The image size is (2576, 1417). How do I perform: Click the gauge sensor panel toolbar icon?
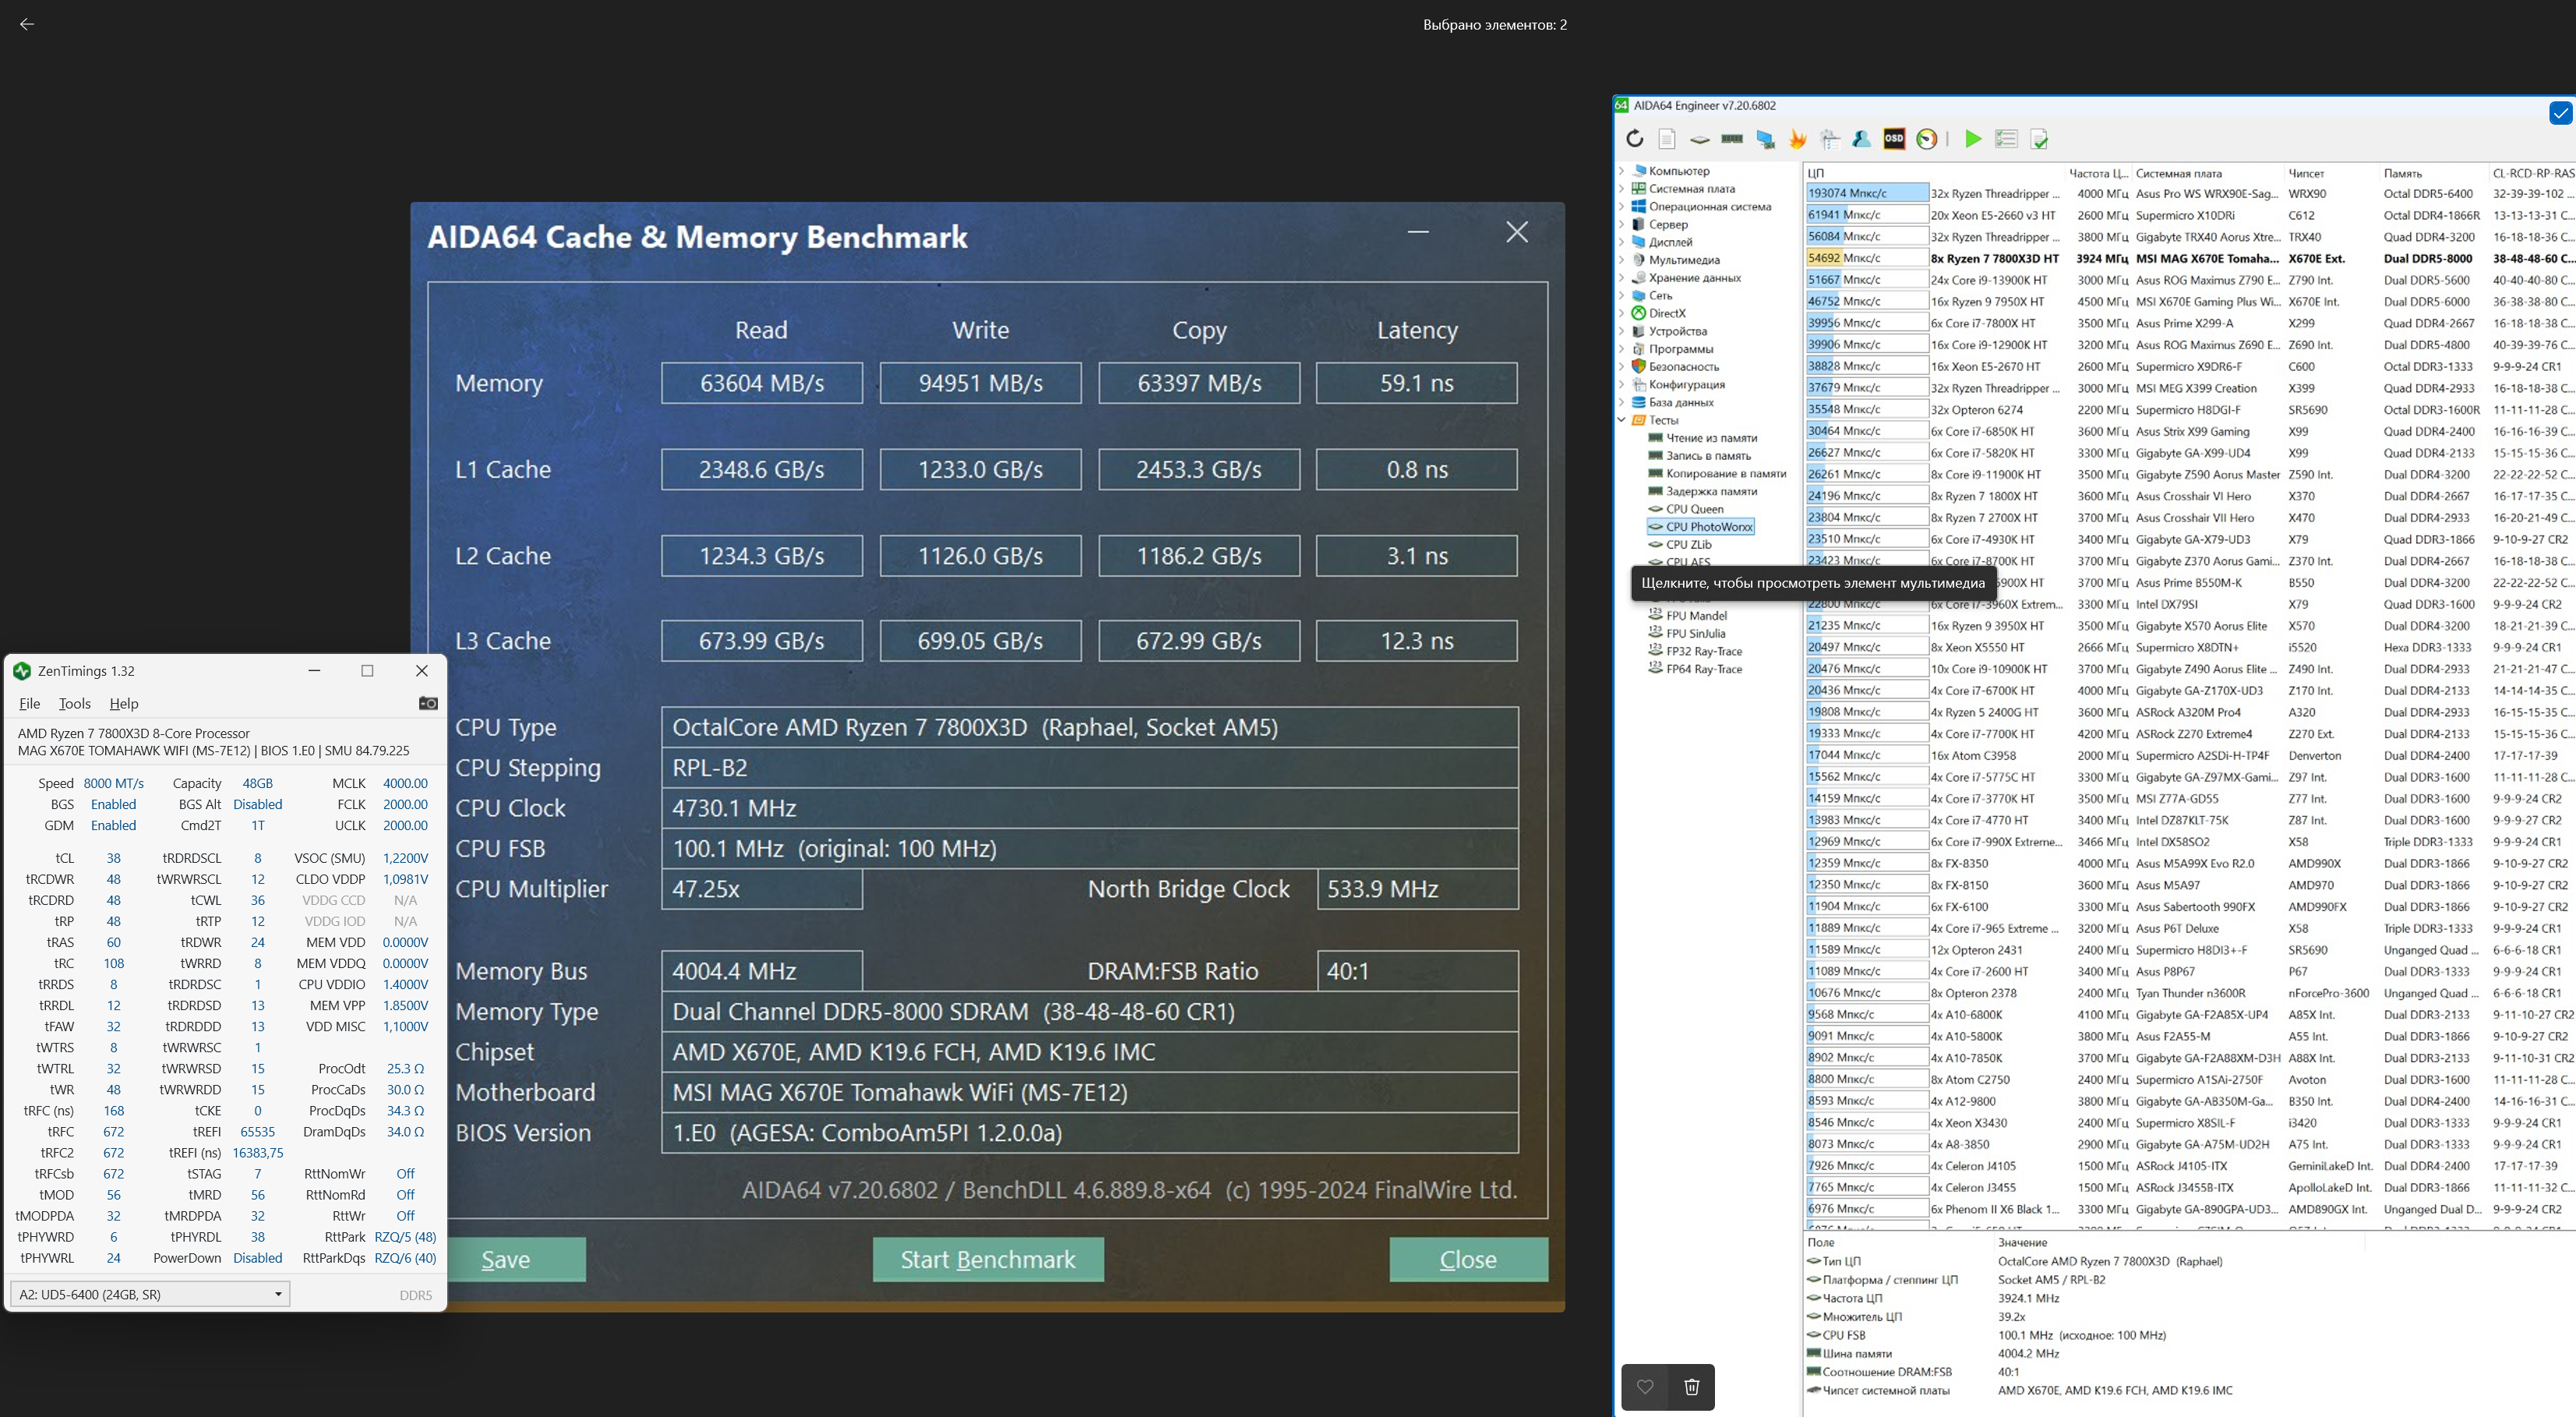coord(1927,139)
